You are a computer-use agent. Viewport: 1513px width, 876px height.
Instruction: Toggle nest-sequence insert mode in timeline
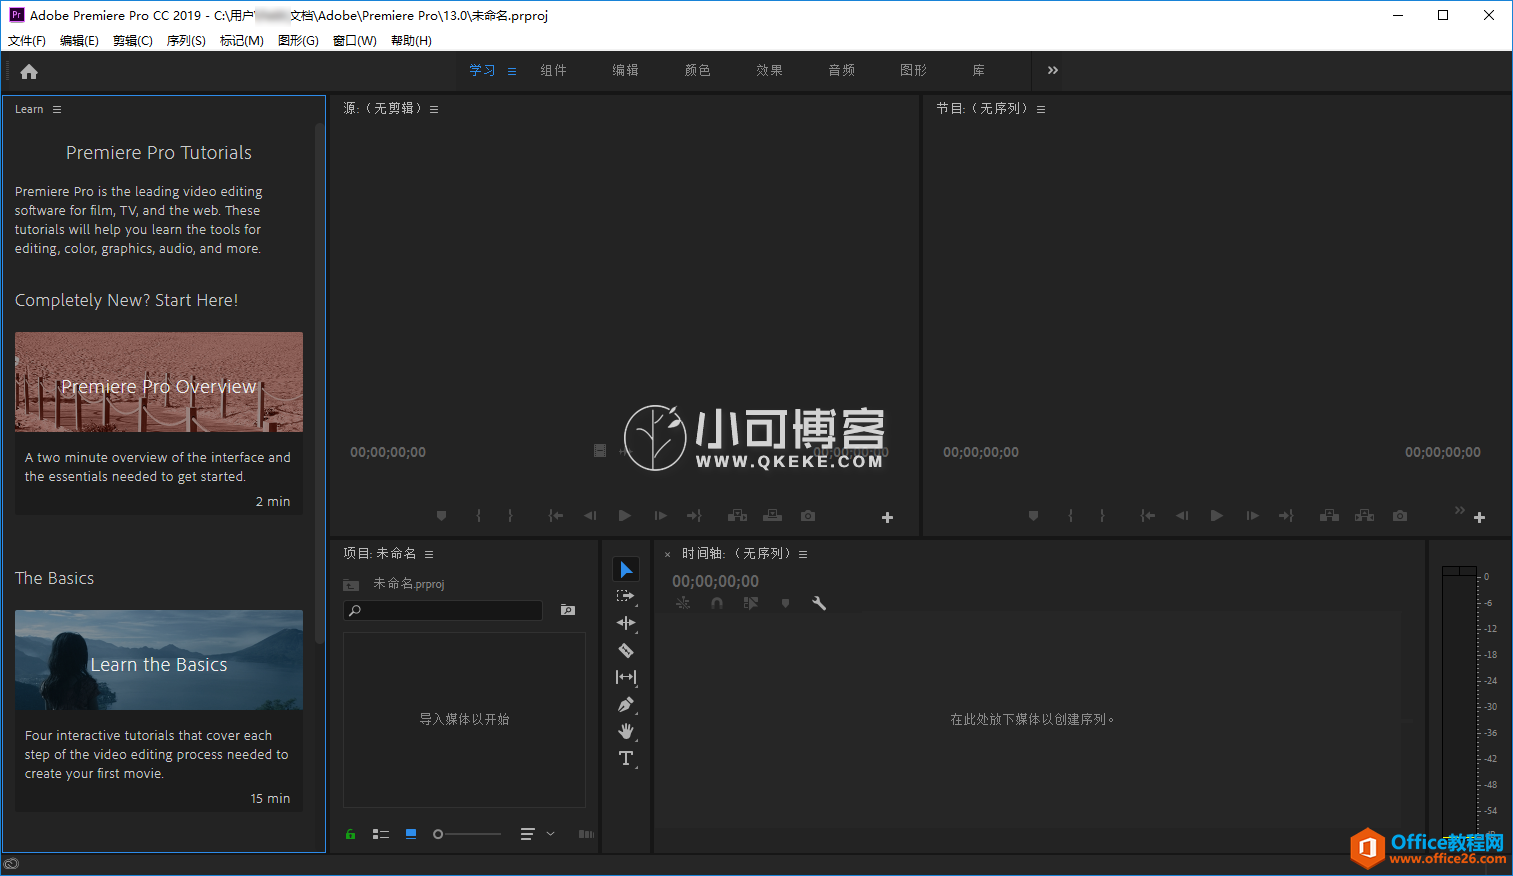(683, 603)
